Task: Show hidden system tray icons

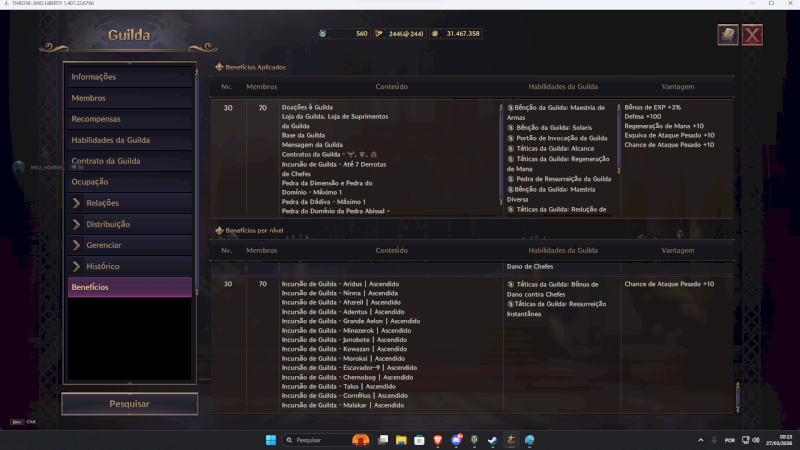Action: 701,440
